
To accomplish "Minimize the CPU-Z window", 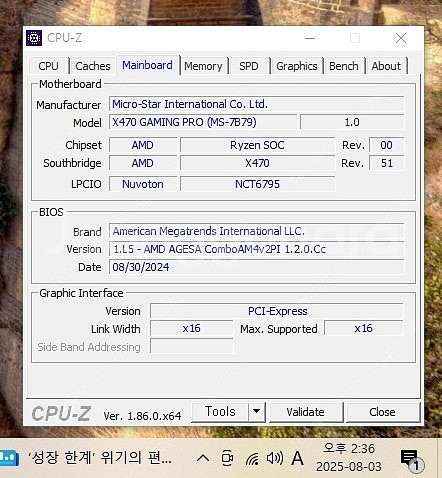I will click(310, 38).
